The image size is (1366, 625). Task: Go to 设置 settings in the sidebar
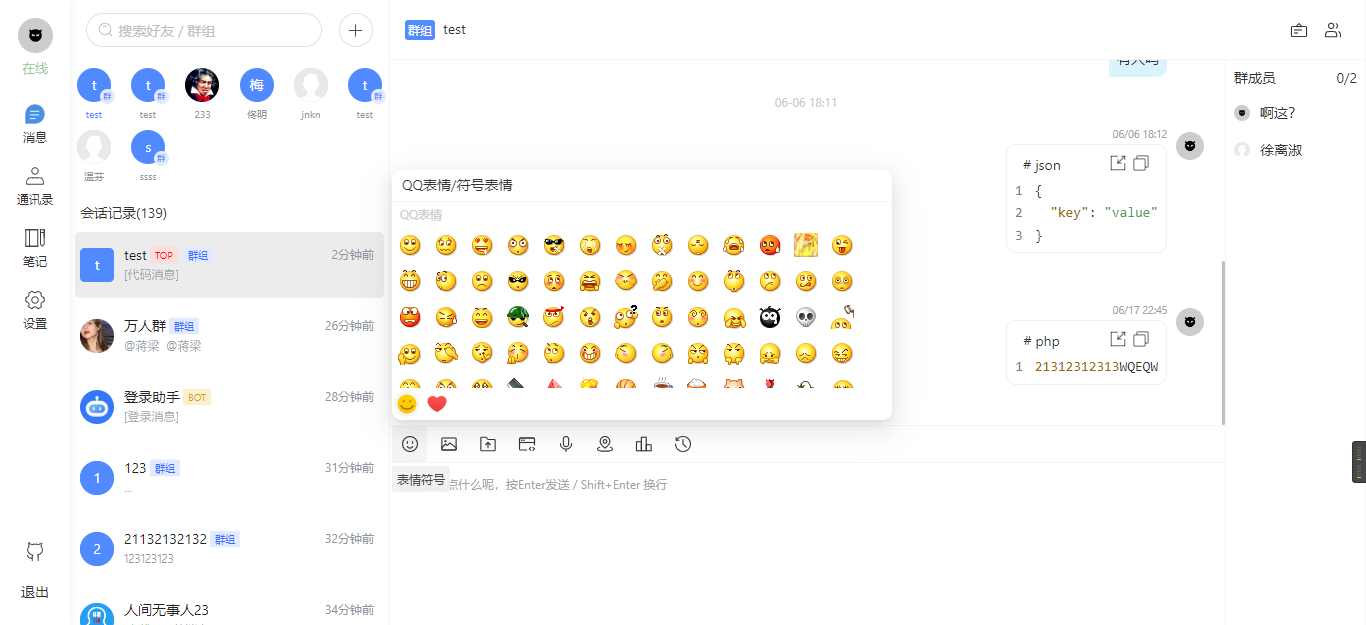(x=35, y=310)
